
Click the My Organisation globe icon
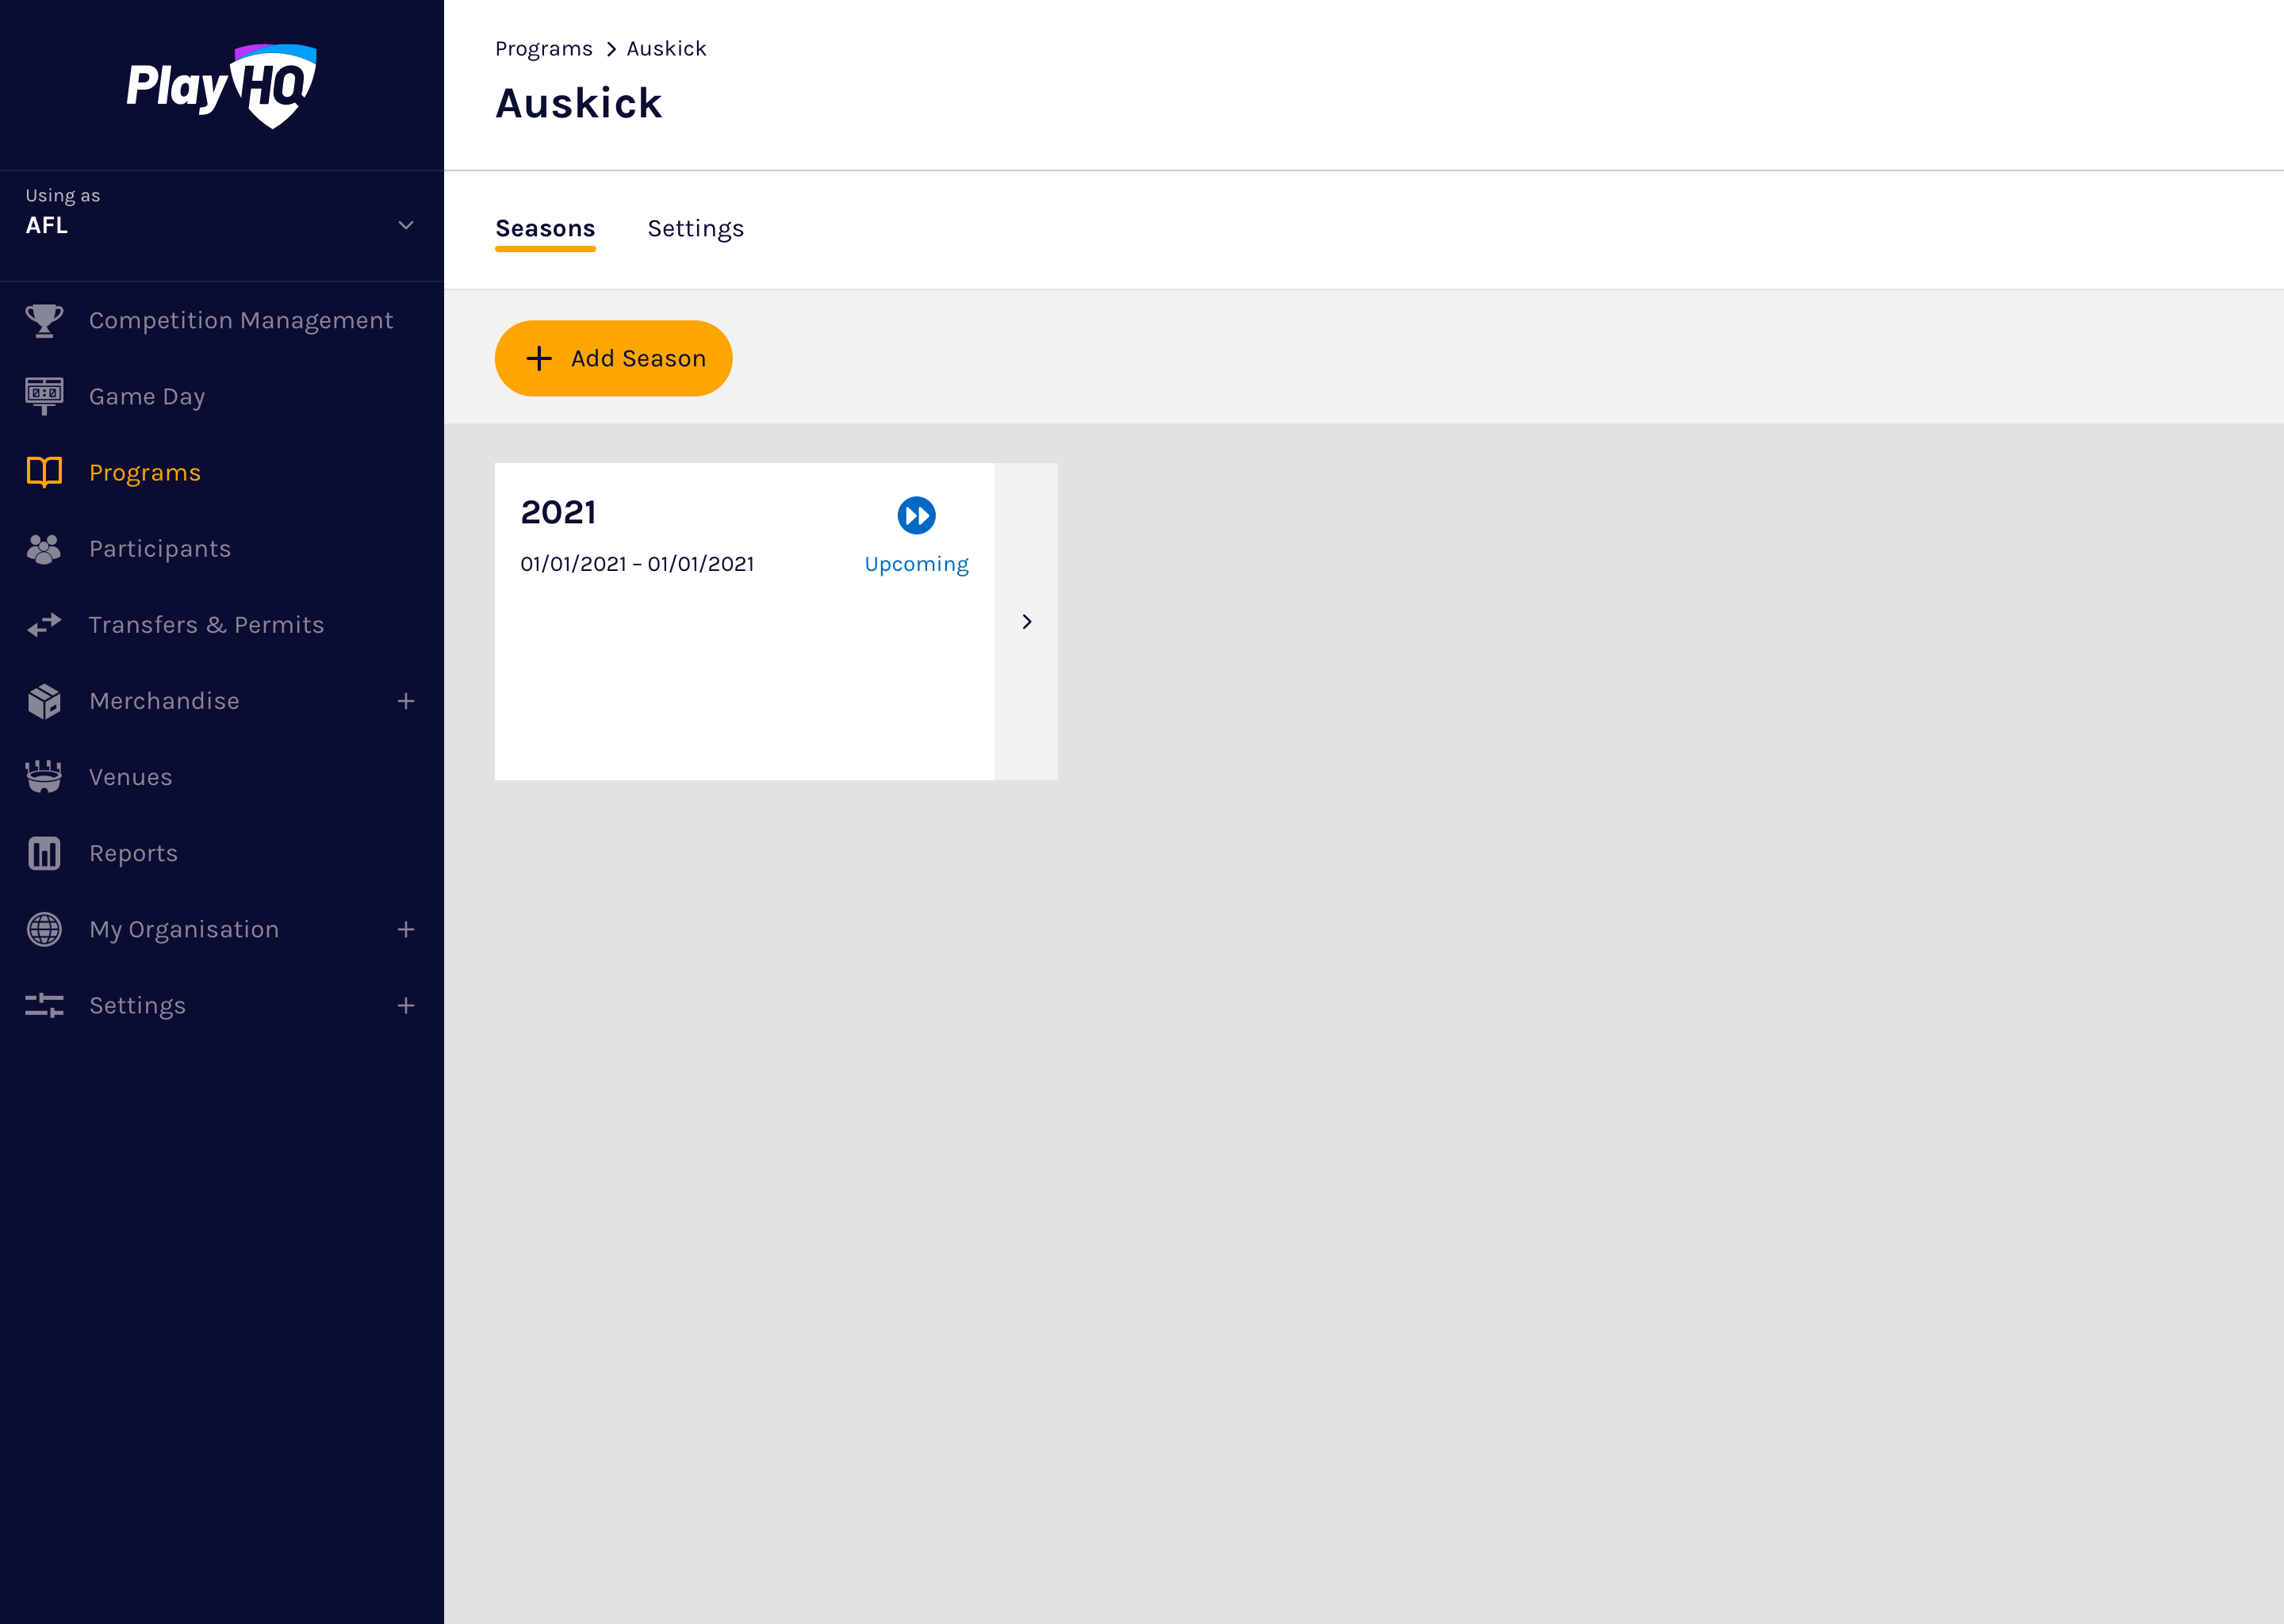click(x=44, y=929)
